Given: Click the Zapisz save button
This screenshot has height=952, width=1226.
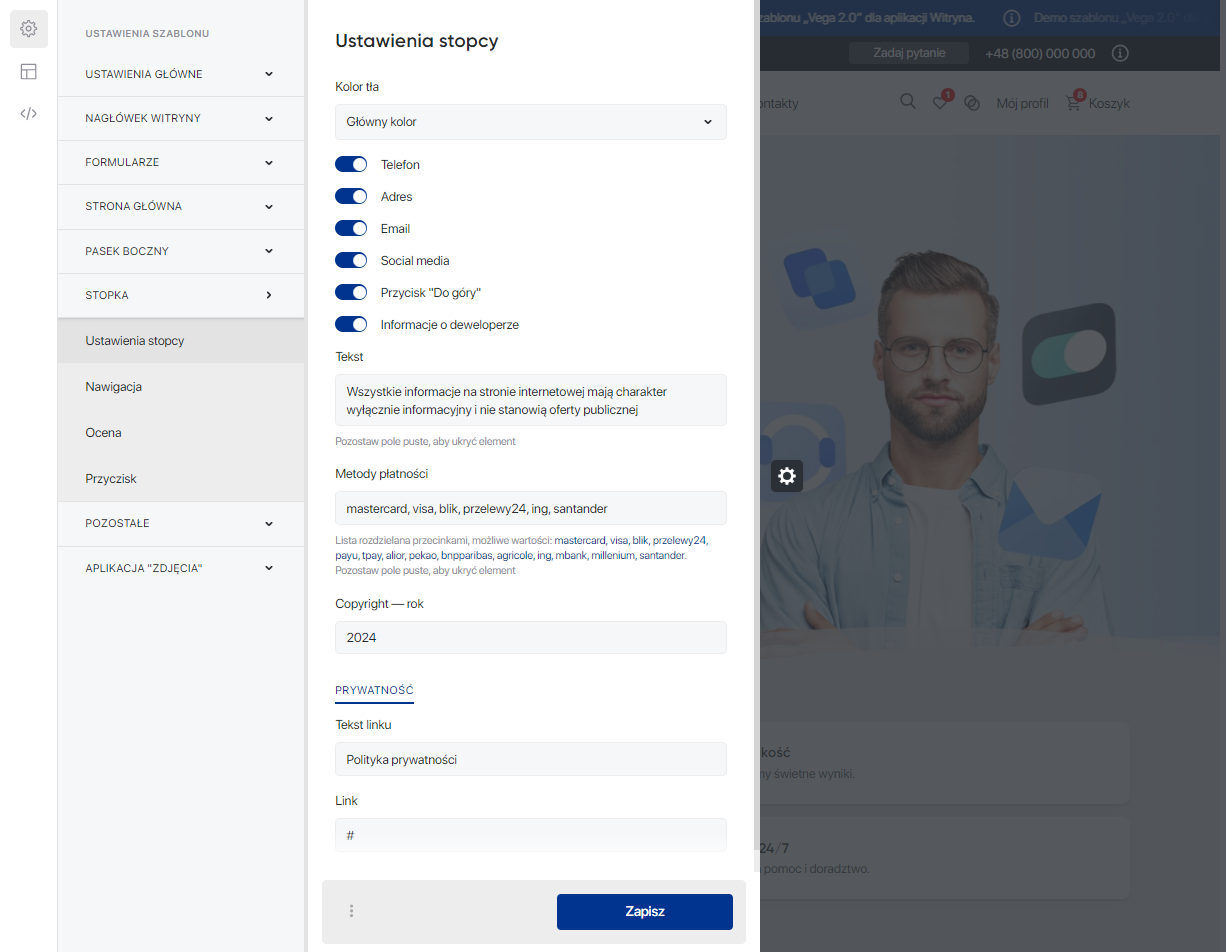Looking at the screenshot, I should (644, 912).
